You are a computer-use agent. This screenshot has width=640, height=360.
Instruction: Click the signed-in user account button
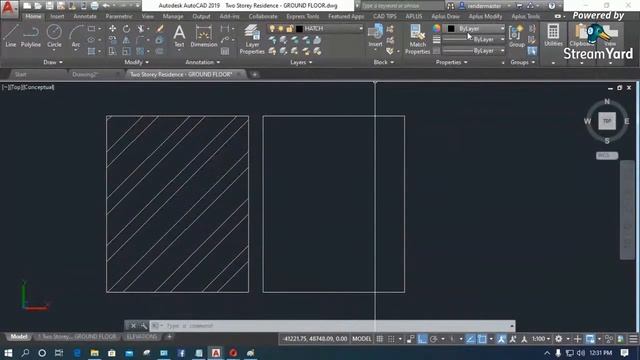(x=485, y=6)
